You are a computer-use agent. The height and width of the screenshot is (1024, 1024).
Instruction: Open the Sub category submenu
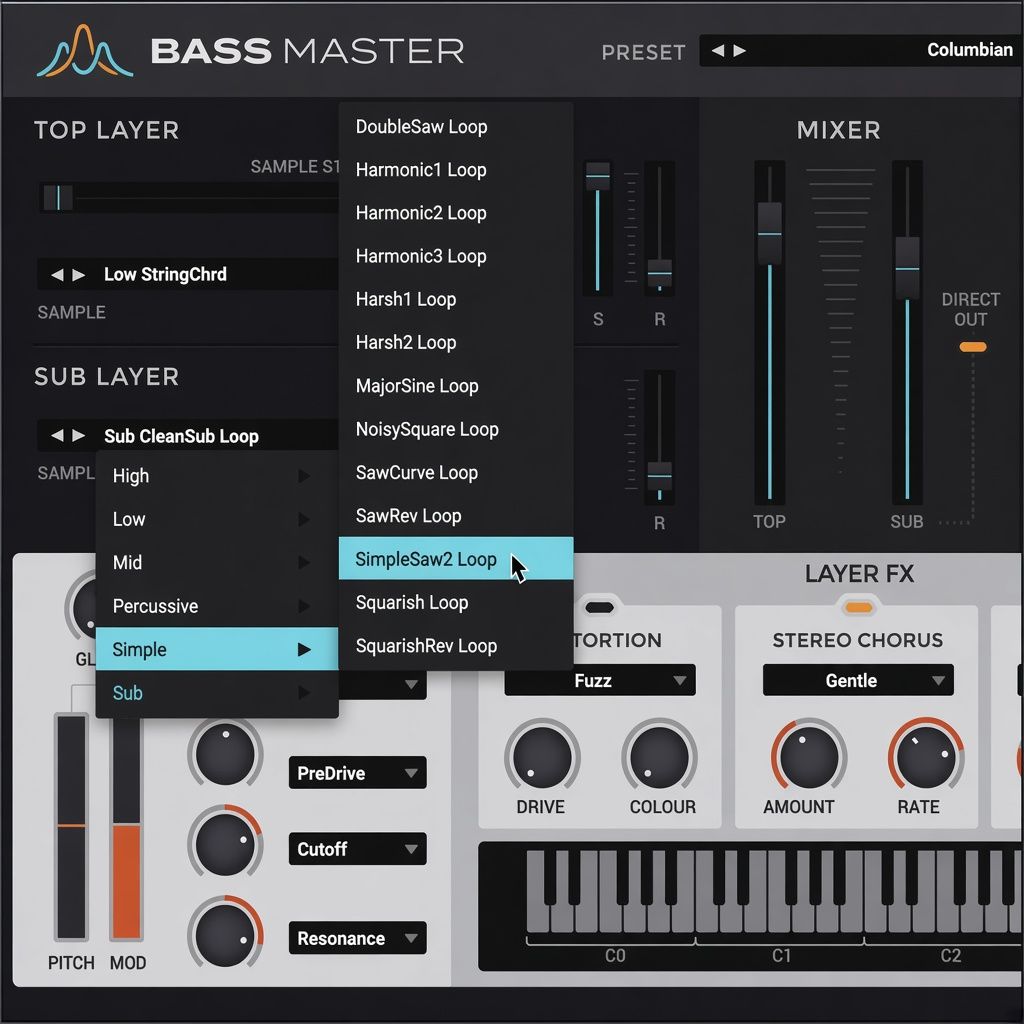coord(217,692)
